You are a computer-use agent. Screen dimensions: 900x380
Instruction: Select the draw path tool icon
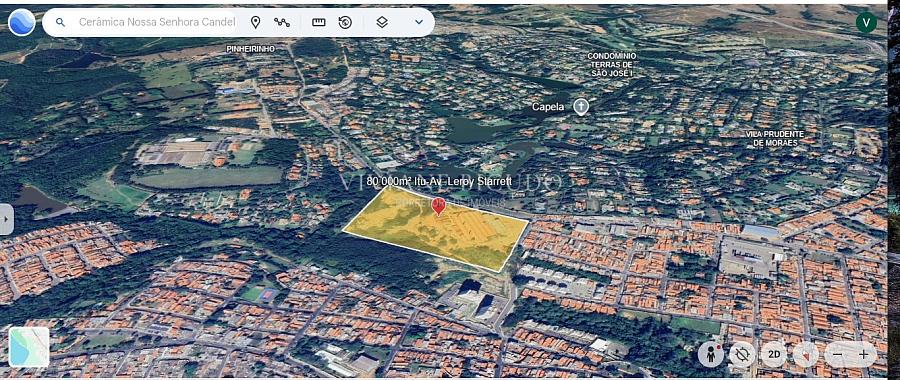tap(282, 22)
